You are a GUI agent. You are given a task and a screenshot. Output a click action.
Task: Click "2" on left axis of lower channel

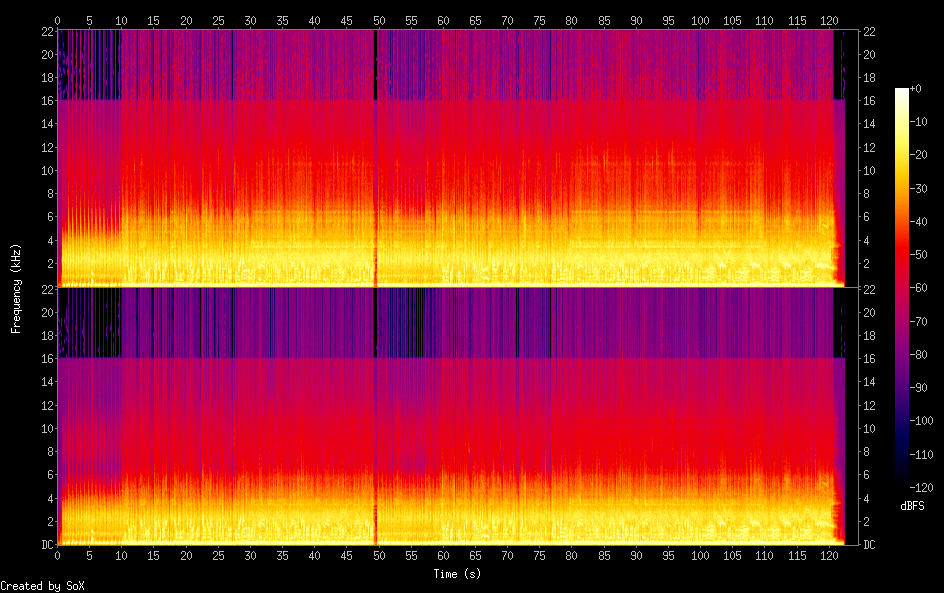pos(51,521)
